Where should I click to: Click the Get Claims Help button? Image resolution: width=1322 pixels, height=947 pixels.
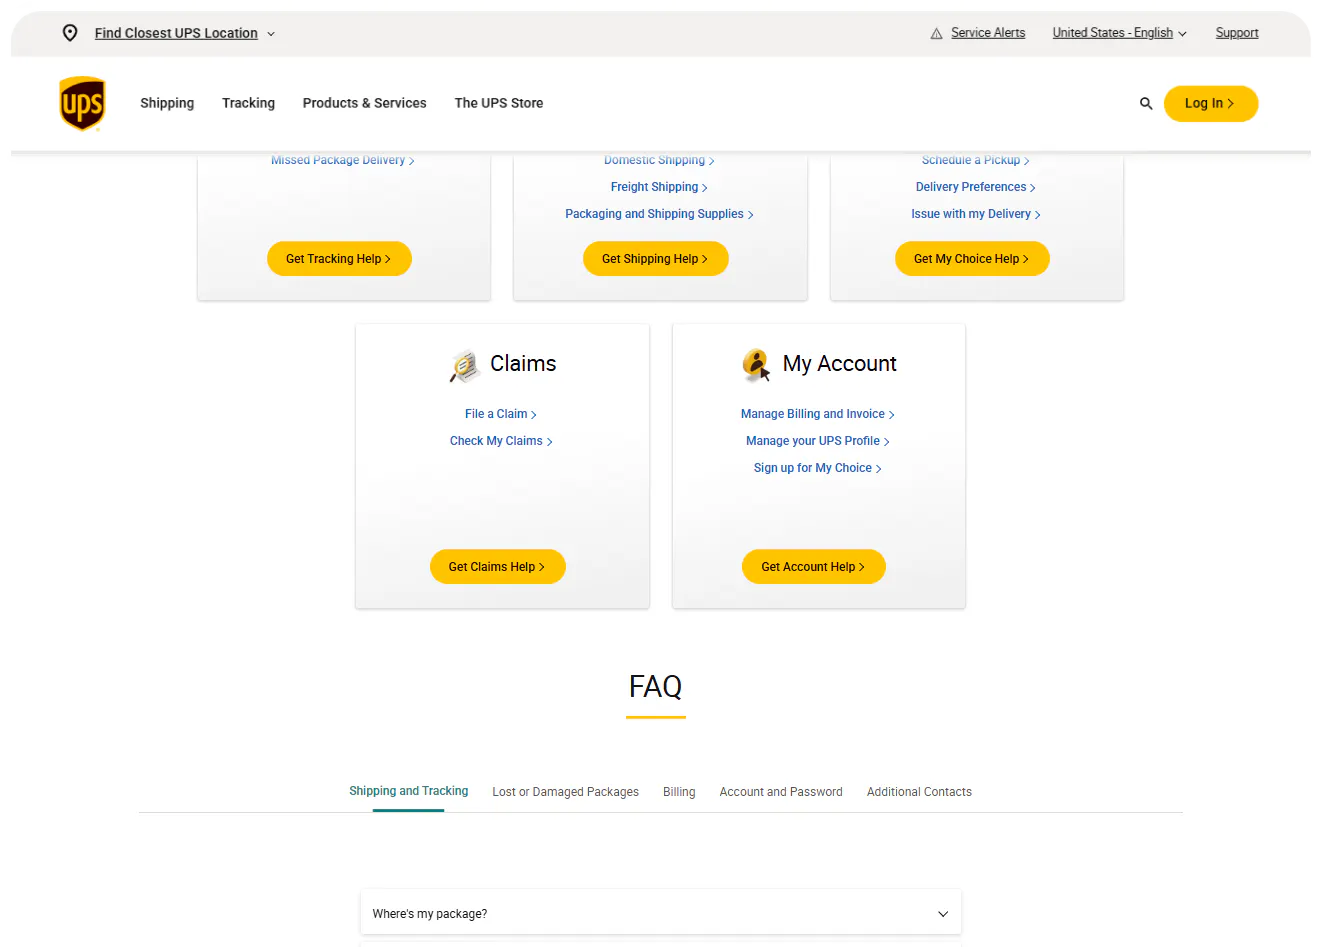[x=497, y=567]
